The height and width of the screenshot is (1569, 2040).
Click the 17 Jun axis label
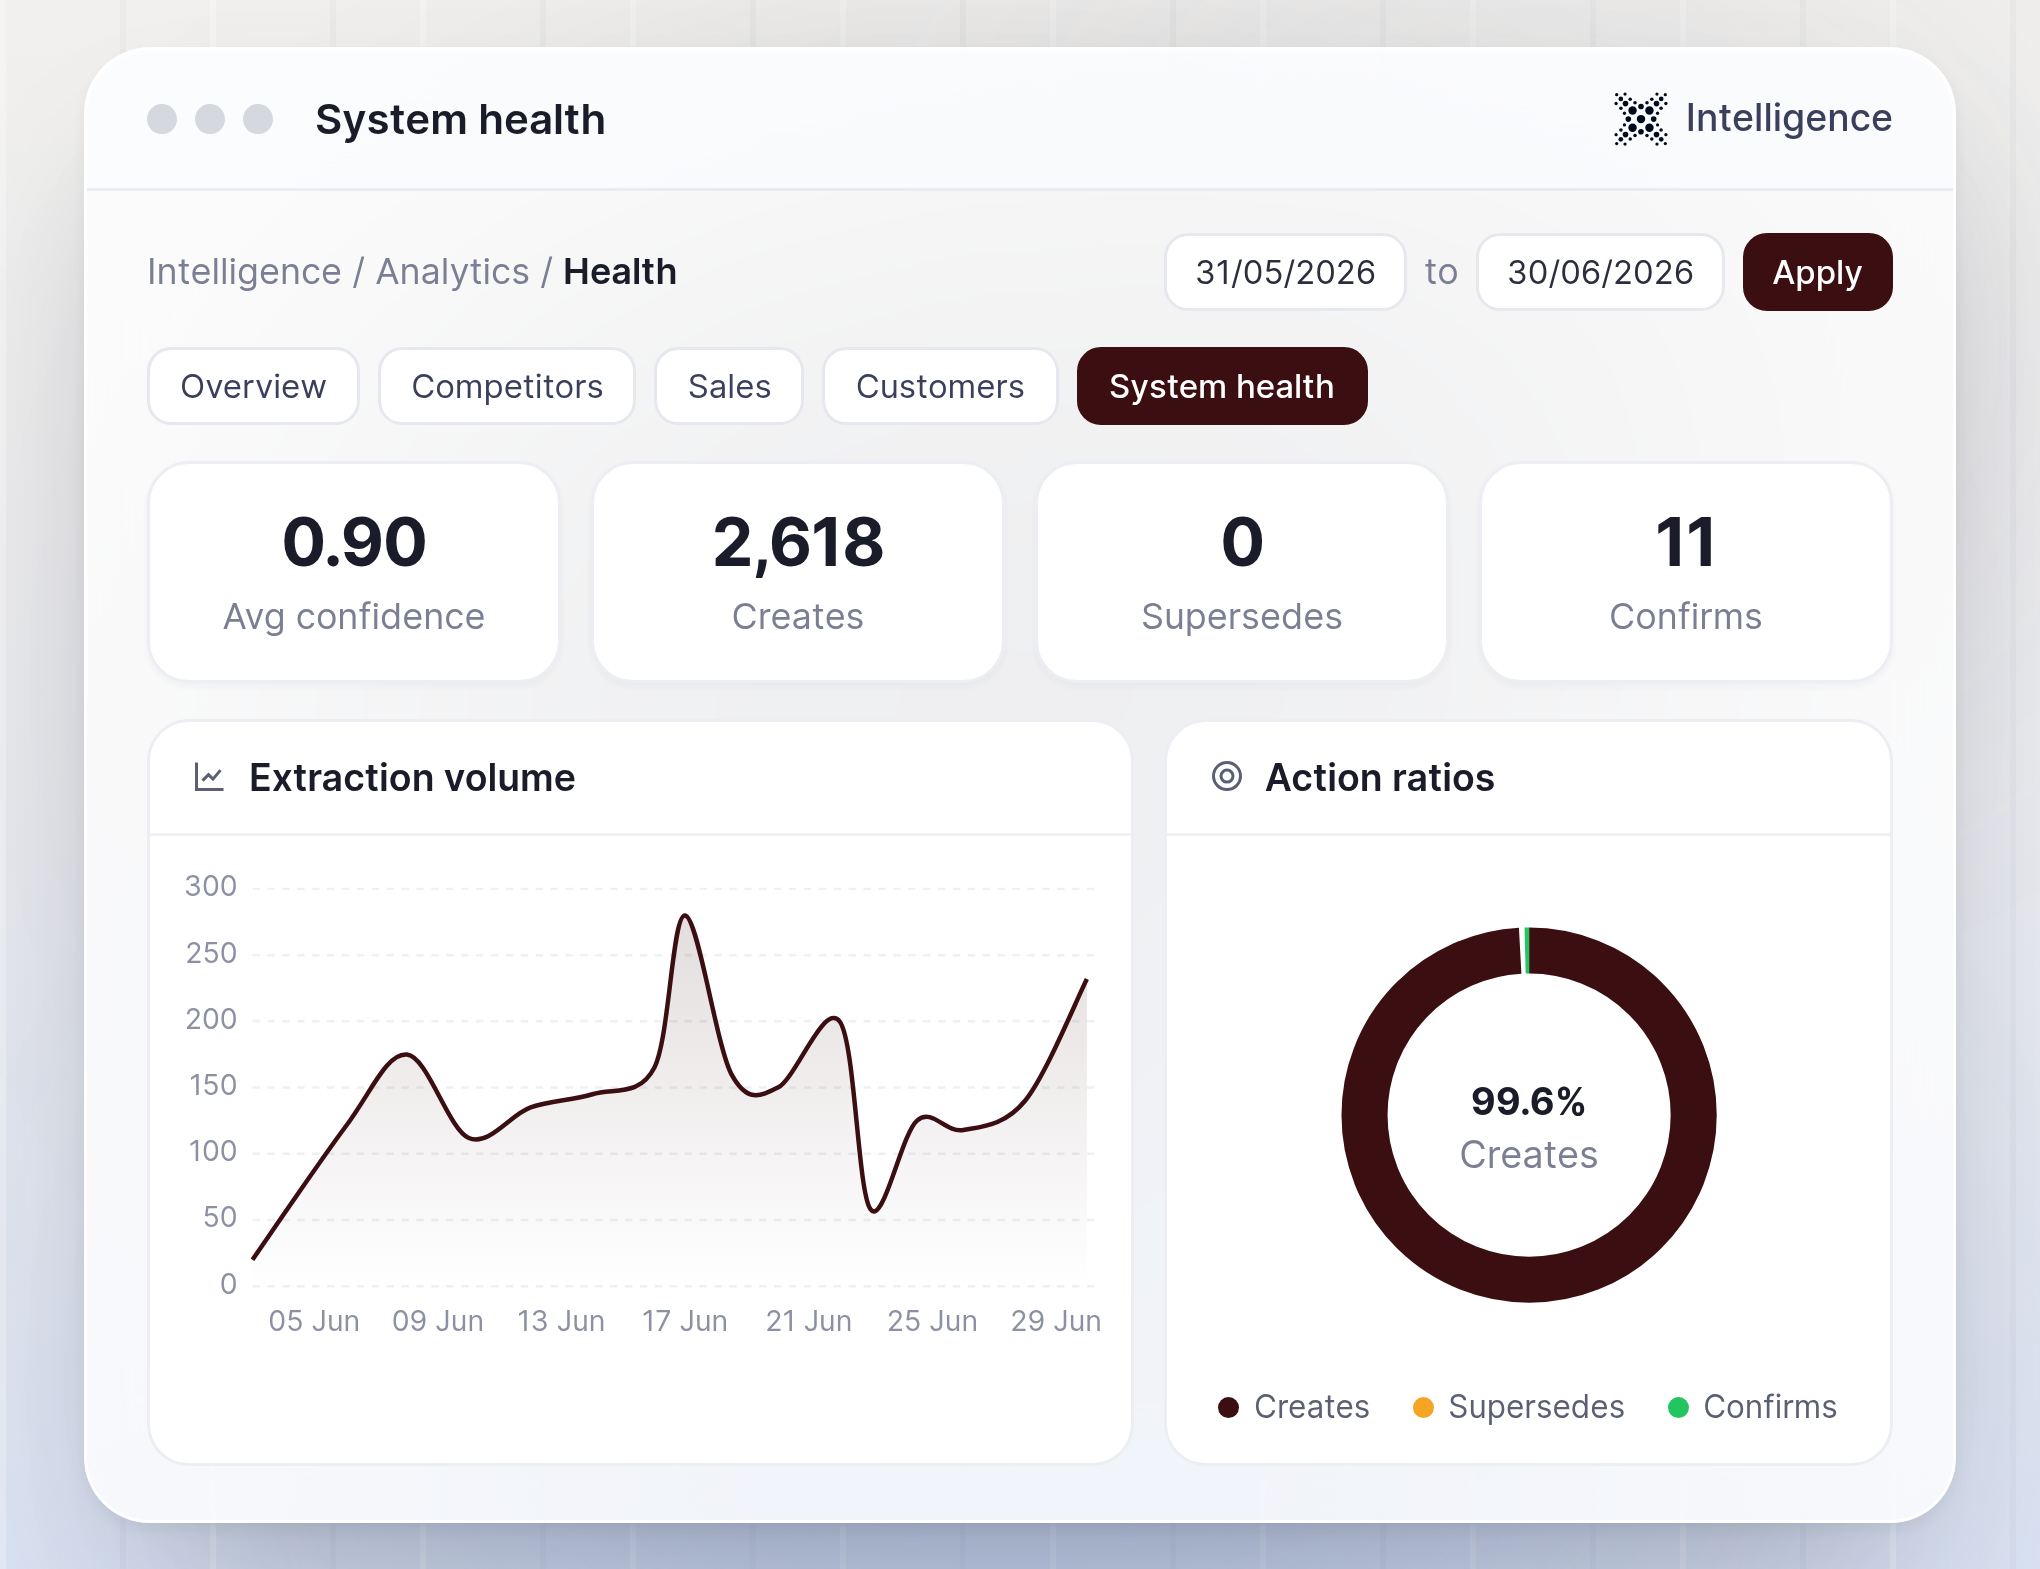click(685, 1321)
